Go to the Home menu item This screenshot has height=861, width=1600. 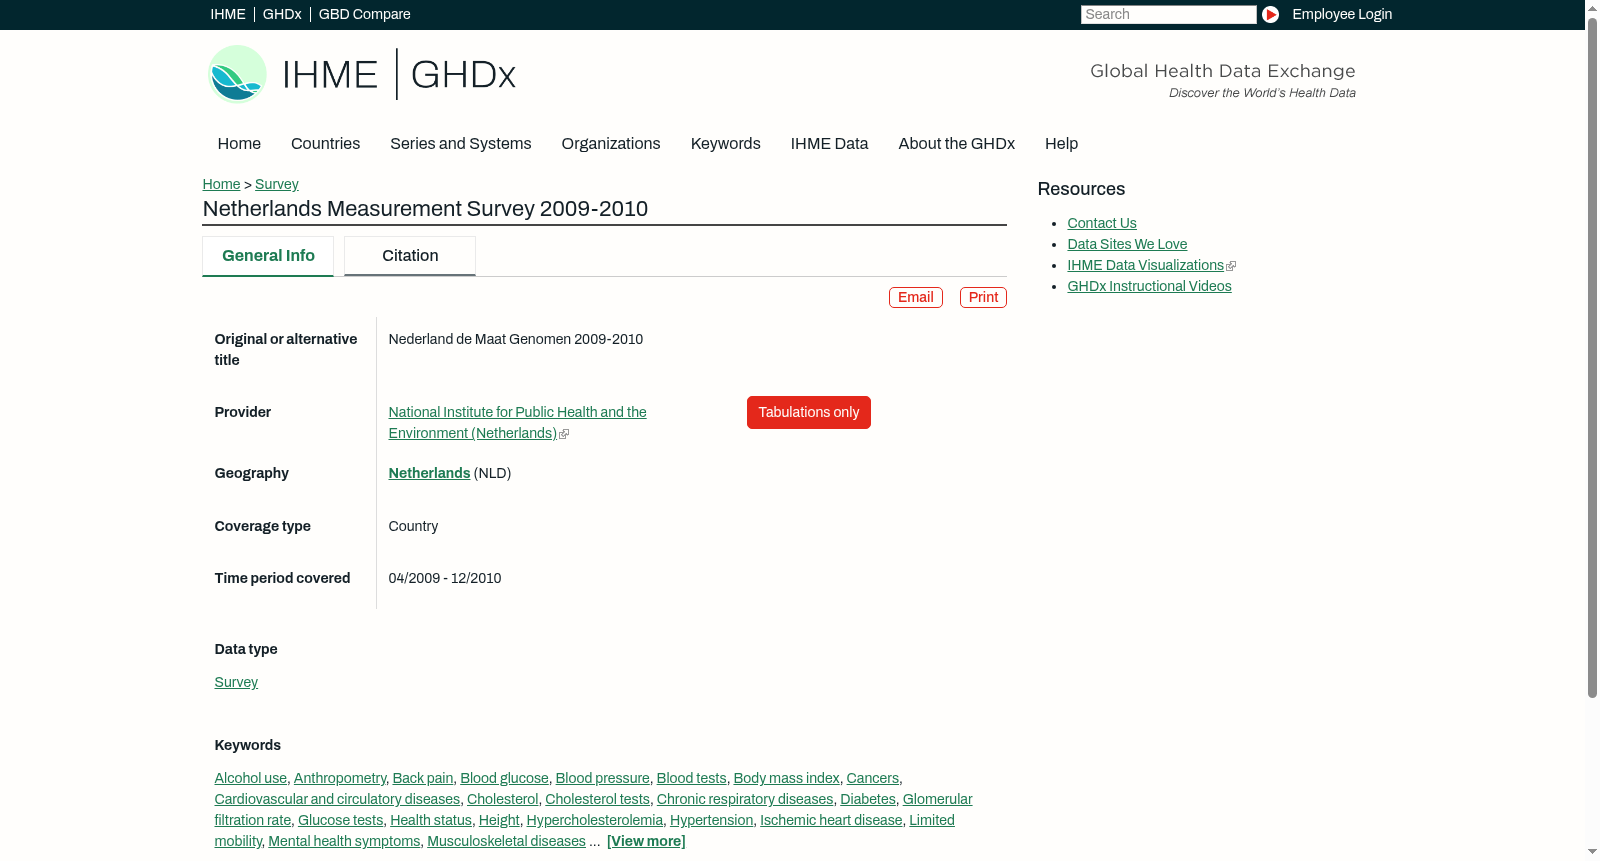click(x=239, y=144)
